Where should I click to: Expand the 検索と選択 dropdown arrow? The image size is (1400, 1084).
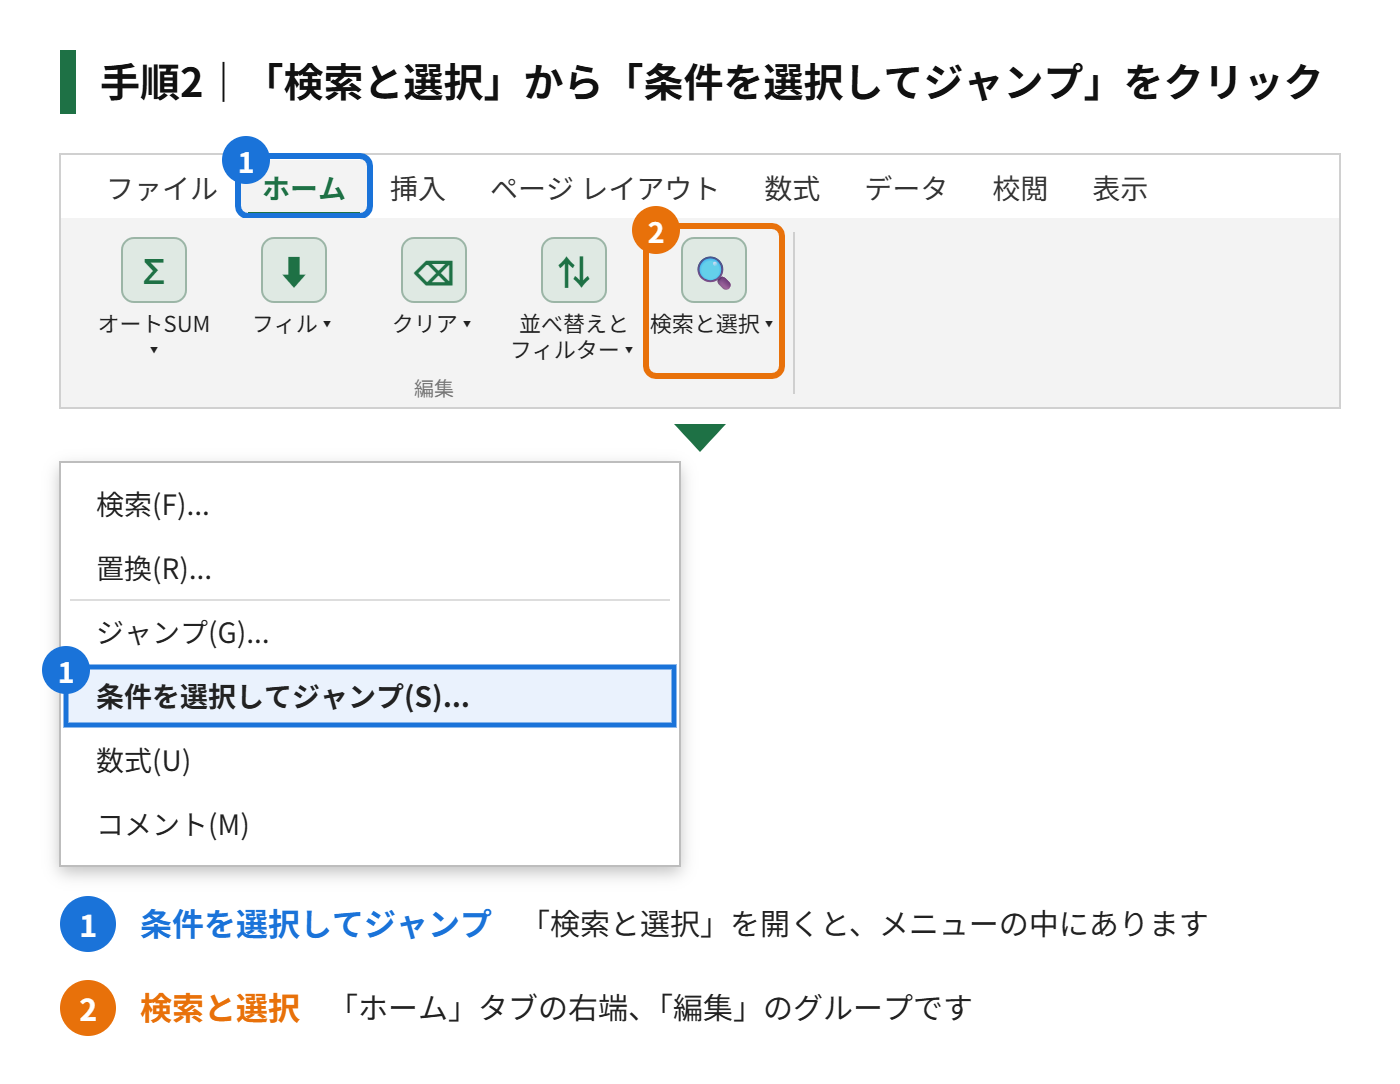[x=769, y=324]
